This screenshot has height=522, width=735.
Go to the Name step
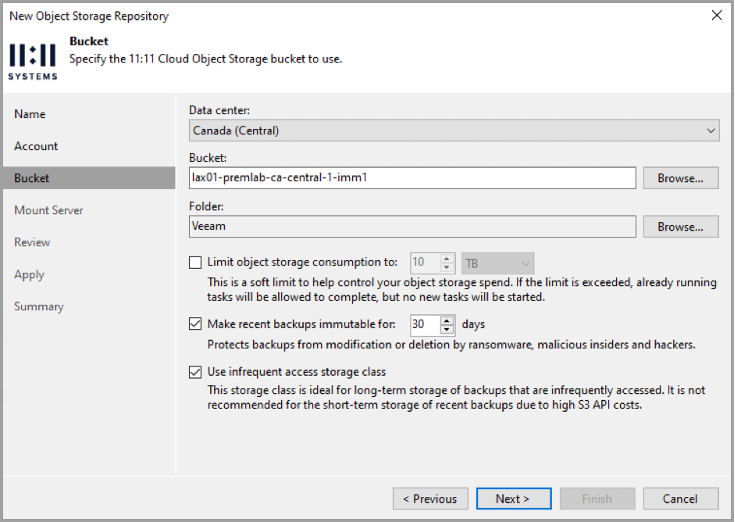[x=30, y=114]
